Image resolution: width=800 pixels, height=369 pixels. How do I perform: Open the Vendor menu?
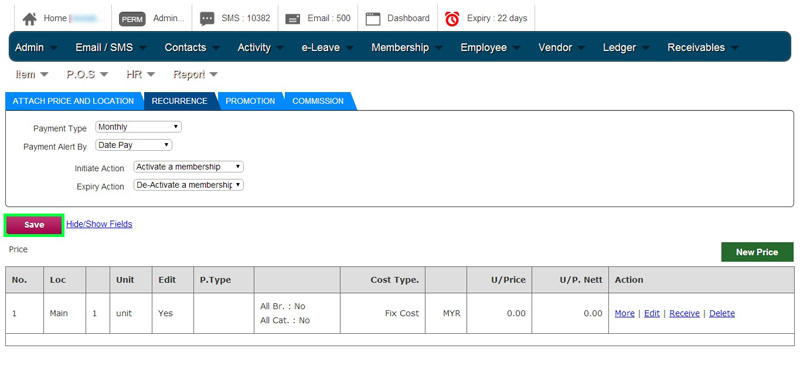click(x=562, y=47)
